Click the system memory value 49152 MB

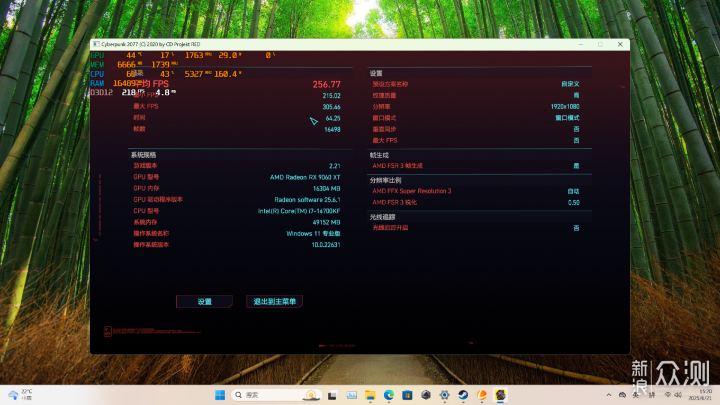click(x=326, y=222)
